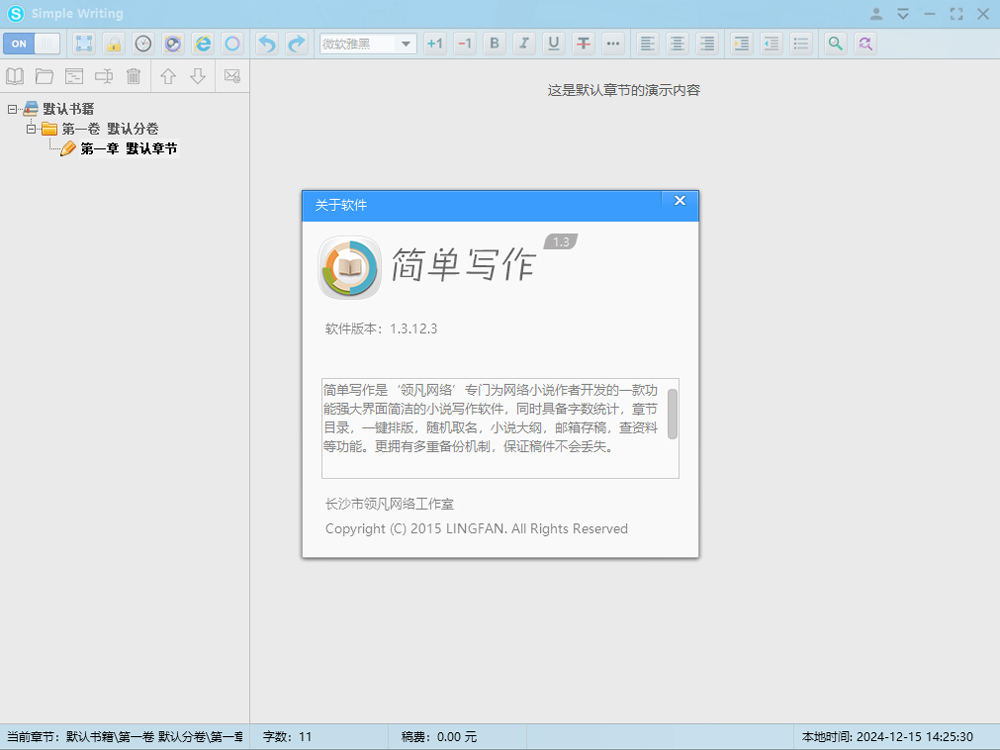This screenshot has width=1000, height=750.
Task: Click the Simple Writing app logo
Action: 16,13
